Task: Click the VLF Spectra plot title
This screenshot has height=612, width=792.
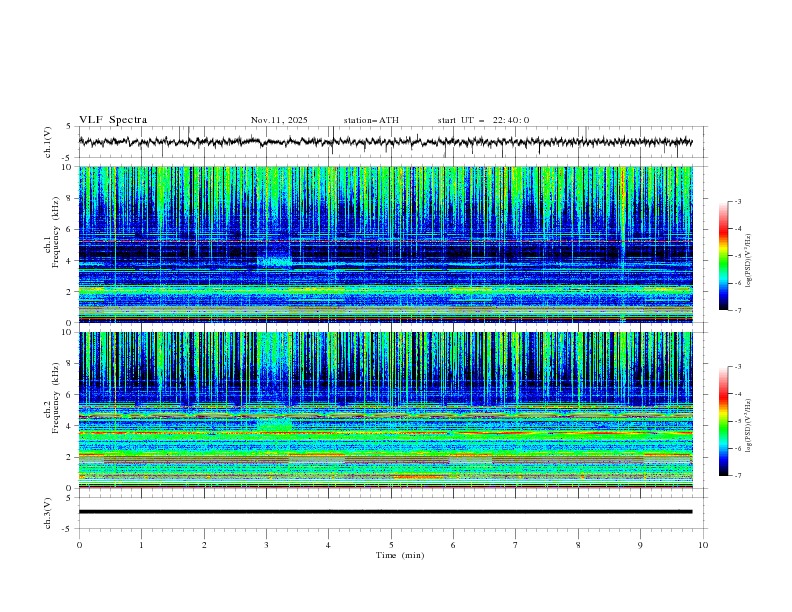Action: [x=113, y=120]
